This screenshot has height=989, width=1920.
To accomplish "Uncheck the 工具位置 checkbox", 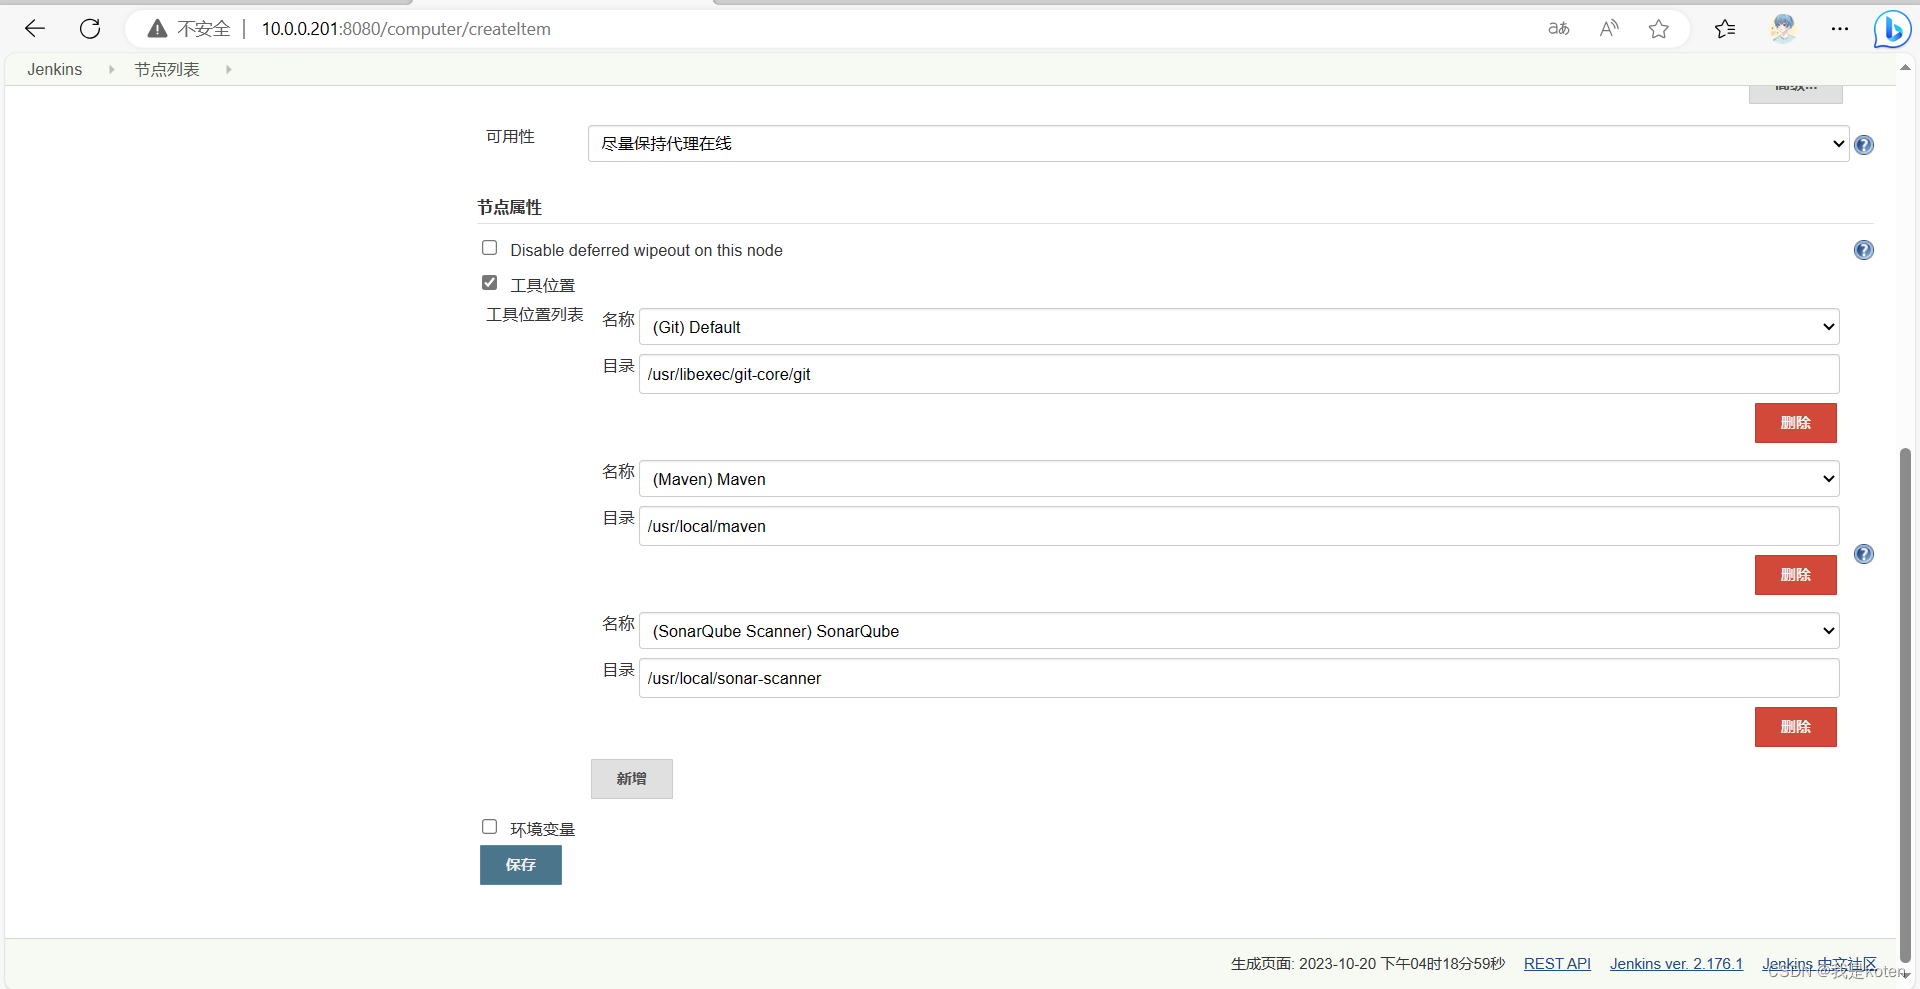I will (489, 283).
